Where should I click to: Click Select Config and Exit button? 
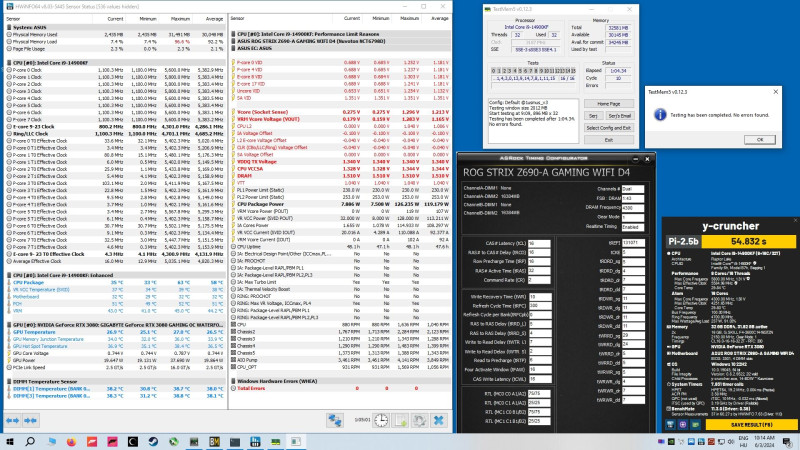(x=609, y=128)
